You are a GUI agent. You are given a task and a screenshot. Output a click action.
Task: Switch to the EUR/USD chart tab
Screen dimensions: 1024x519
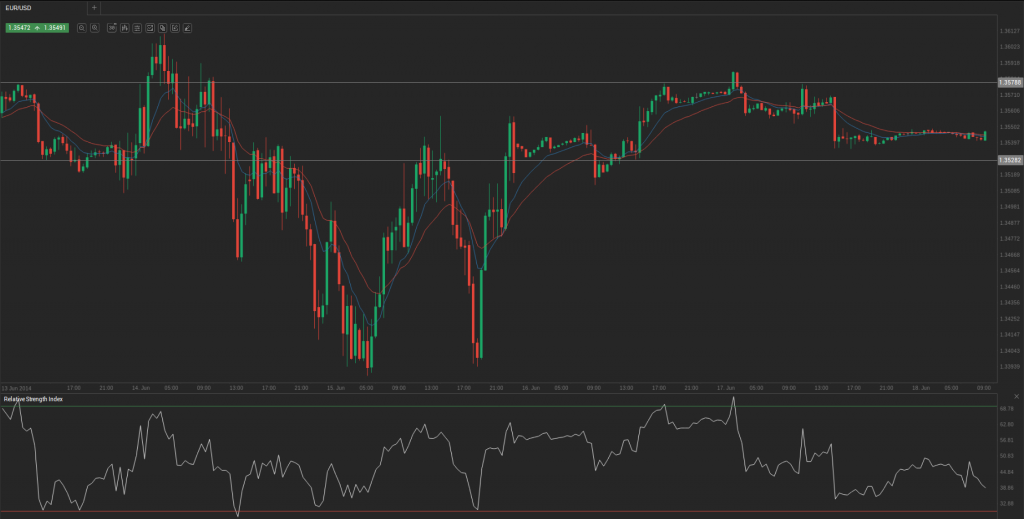click(x=20, y=7)
